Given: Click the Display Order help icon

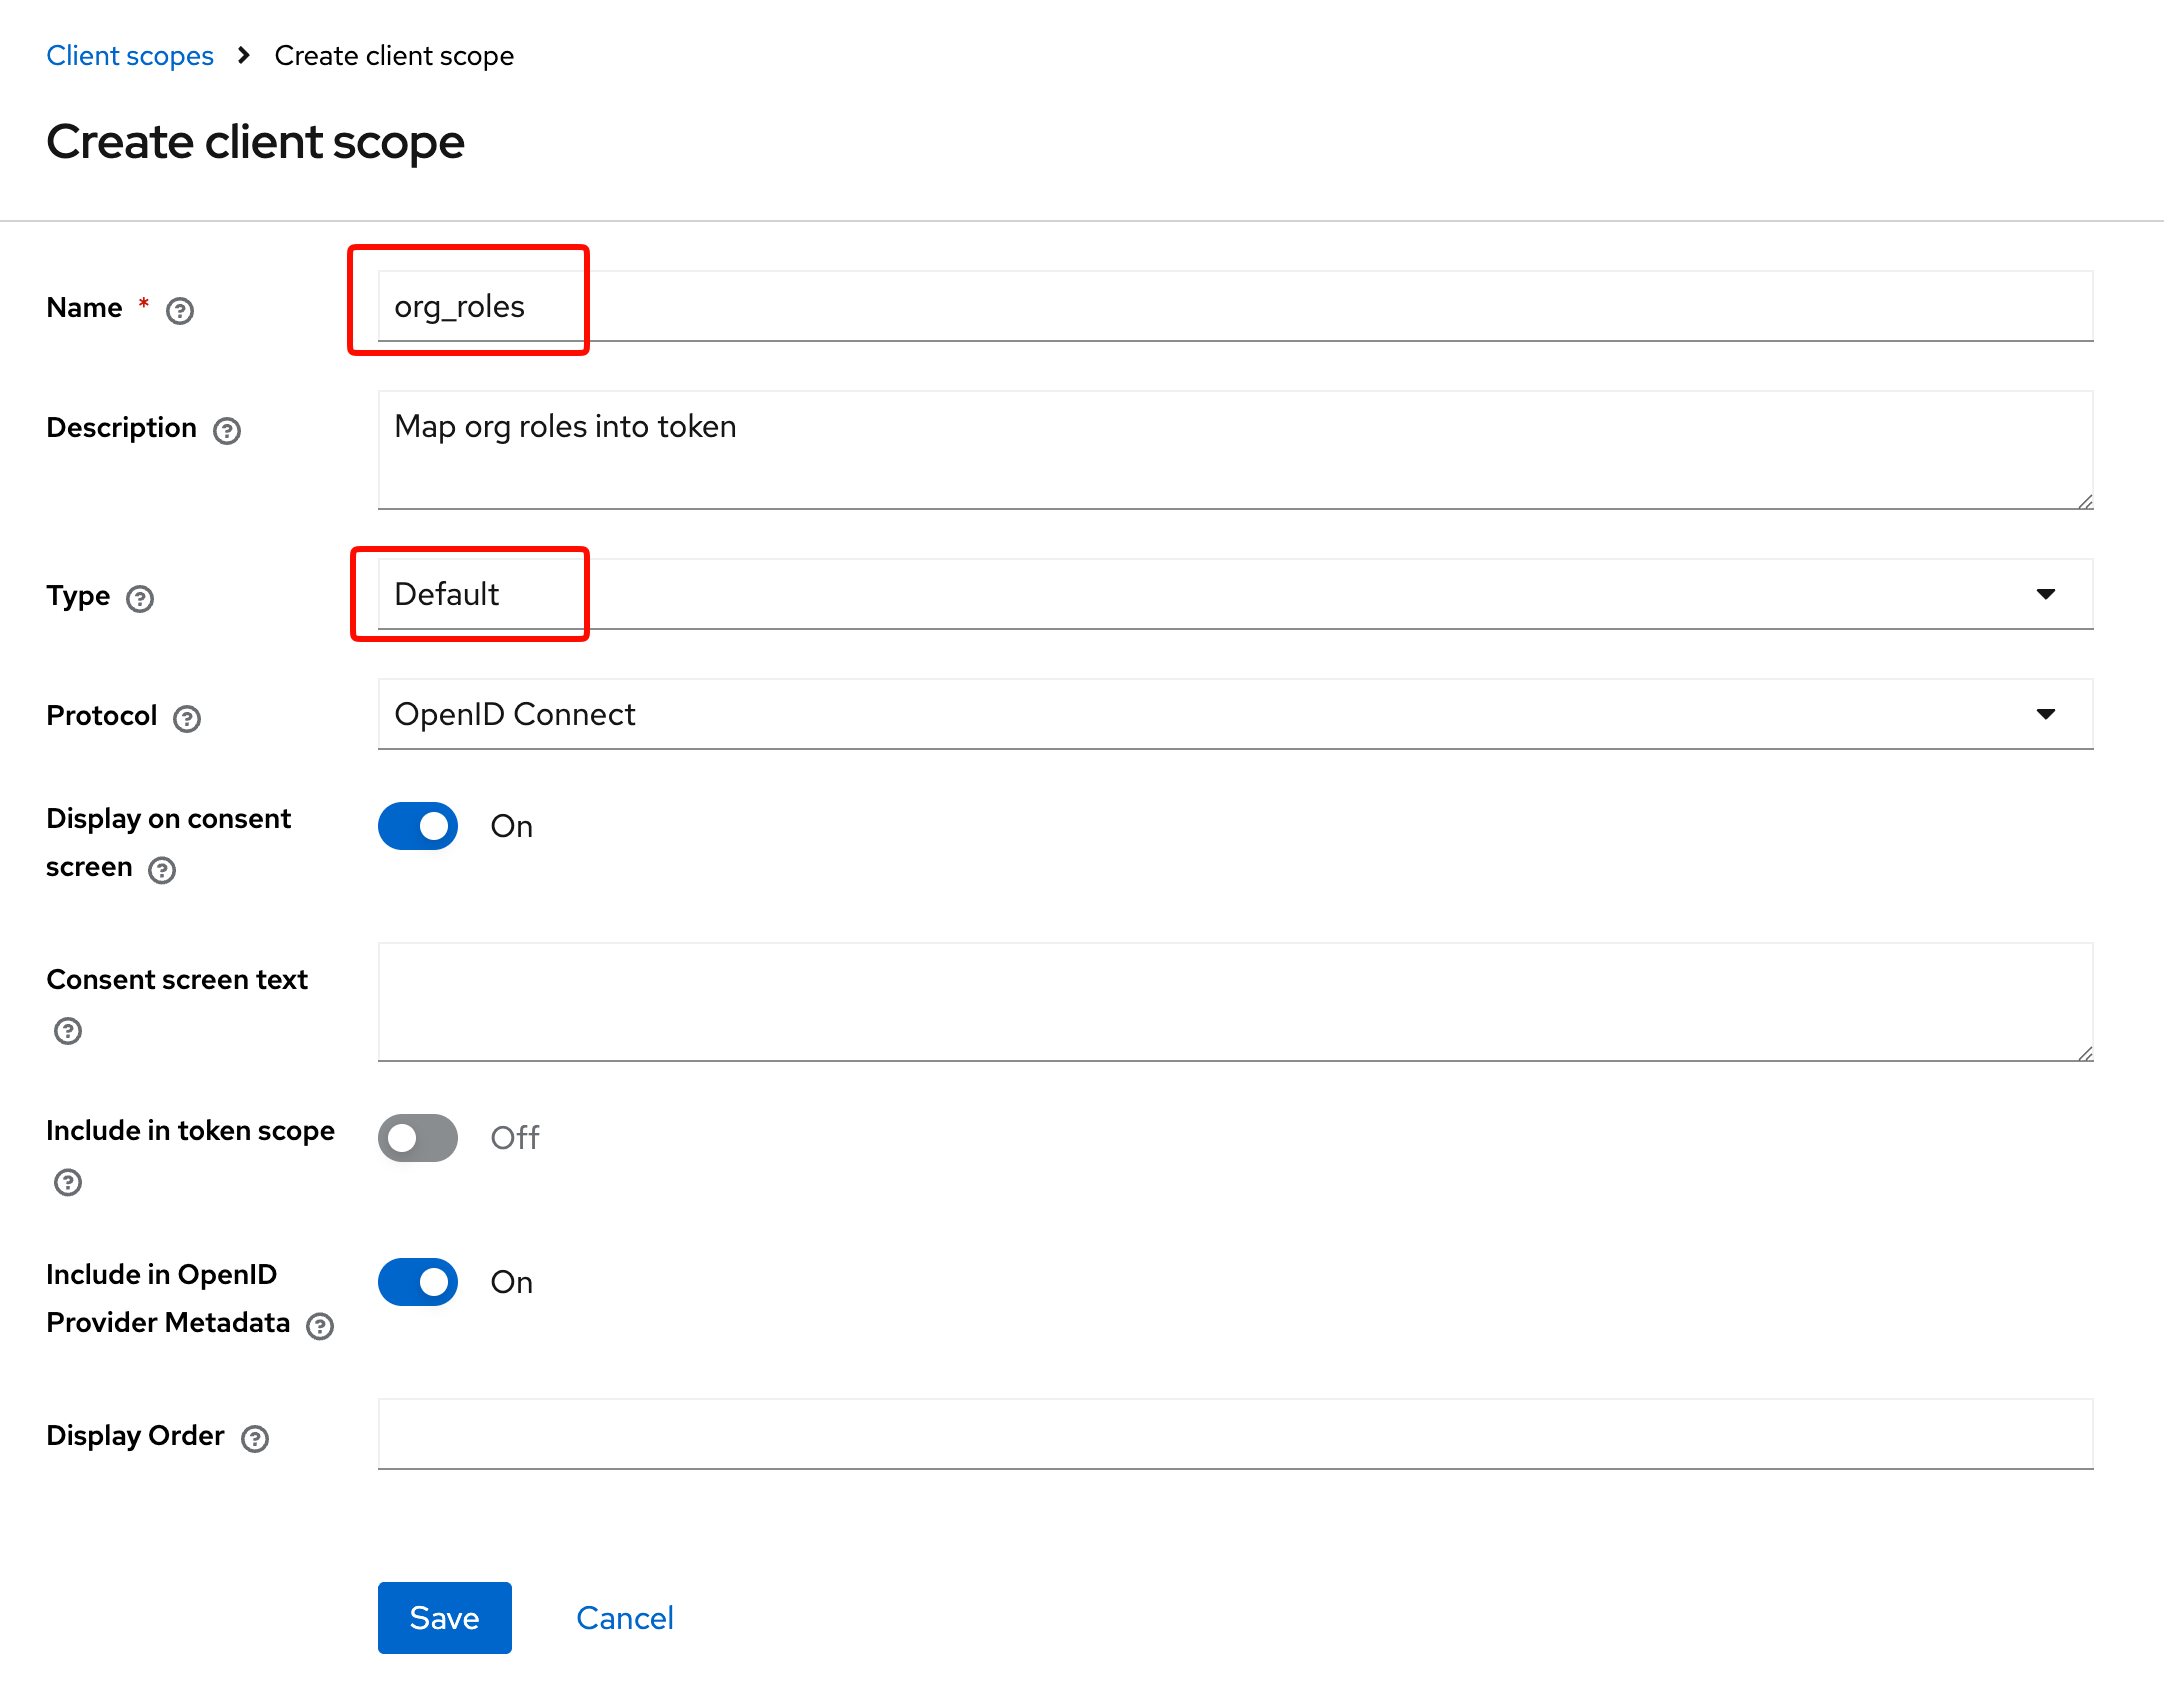Looking at the screenshot, I should coord(255,1439).
